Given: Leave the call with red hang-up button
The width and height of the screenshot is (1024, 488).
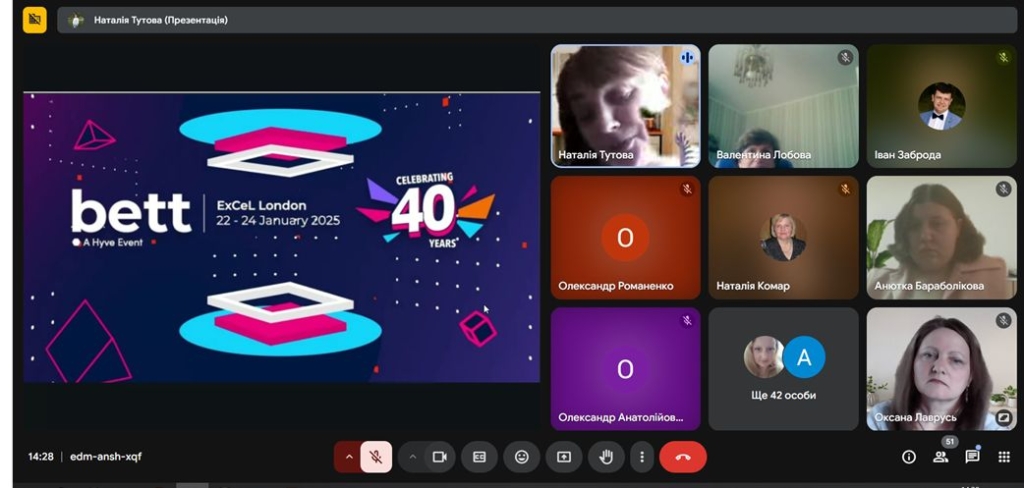Looking at the screenshot, I should tap(683, 457).
